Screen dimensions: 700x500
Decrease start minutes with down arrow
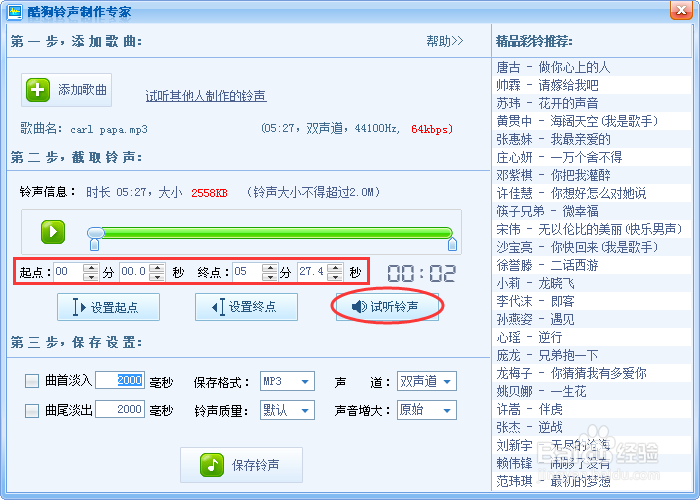pyautogui.click(x=91, y=276)
